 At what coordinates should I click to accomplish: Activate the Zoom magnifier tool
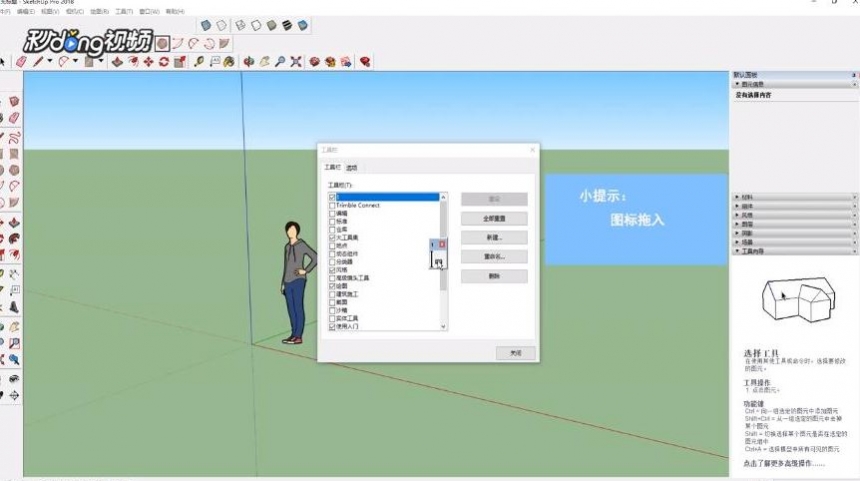coord(280,62)
